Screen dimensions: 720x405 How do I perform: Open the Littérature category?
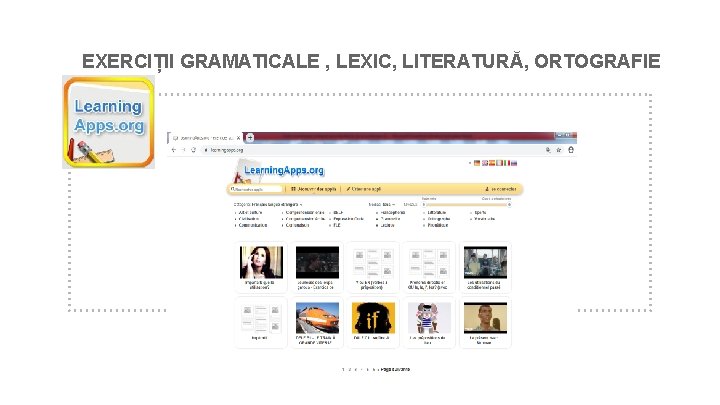click(436, 213)
